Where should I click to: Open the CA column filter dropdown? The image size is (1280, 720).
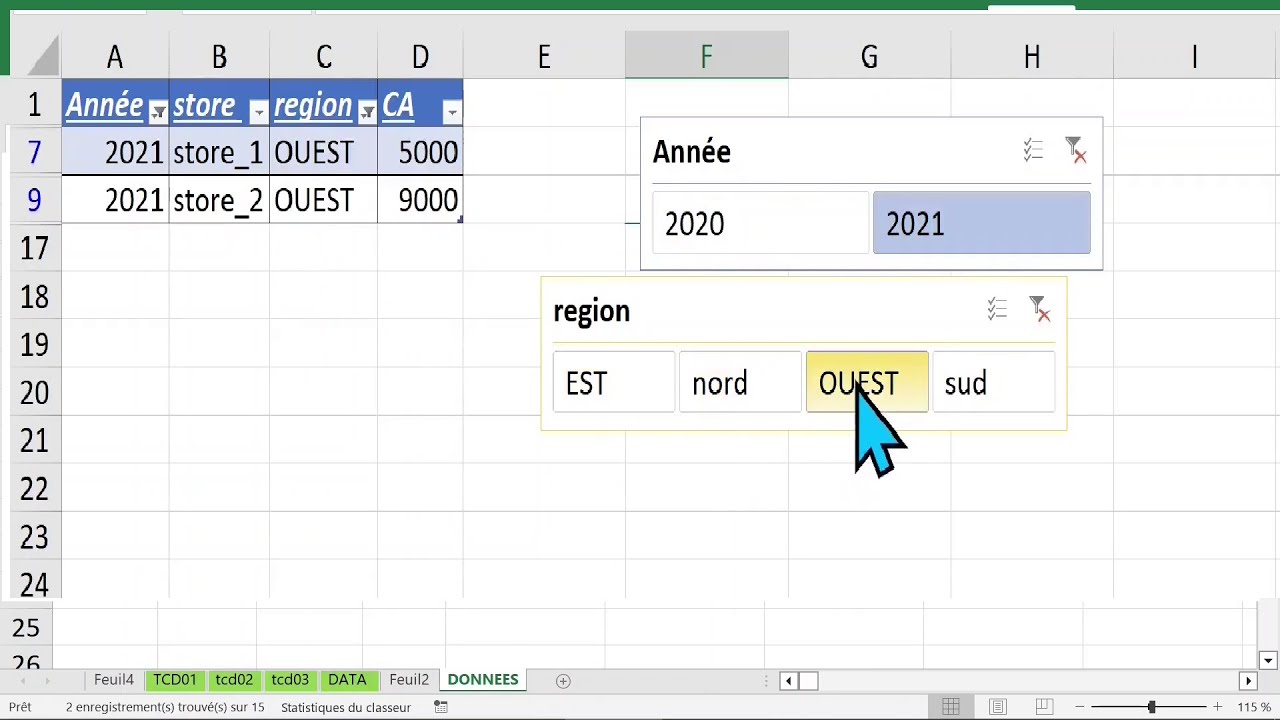coord(452,112)
